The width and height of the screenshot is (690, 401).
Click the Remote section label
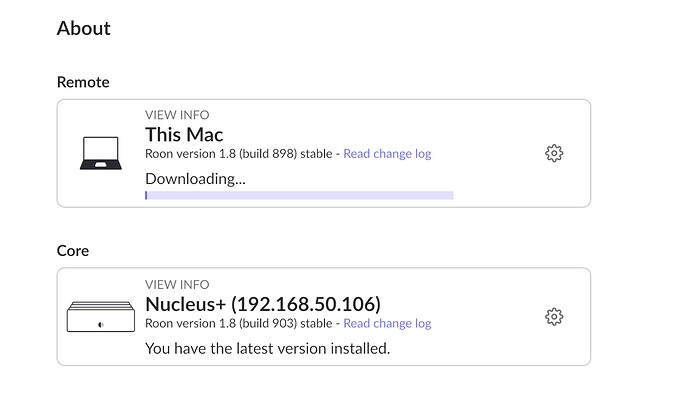83,82
